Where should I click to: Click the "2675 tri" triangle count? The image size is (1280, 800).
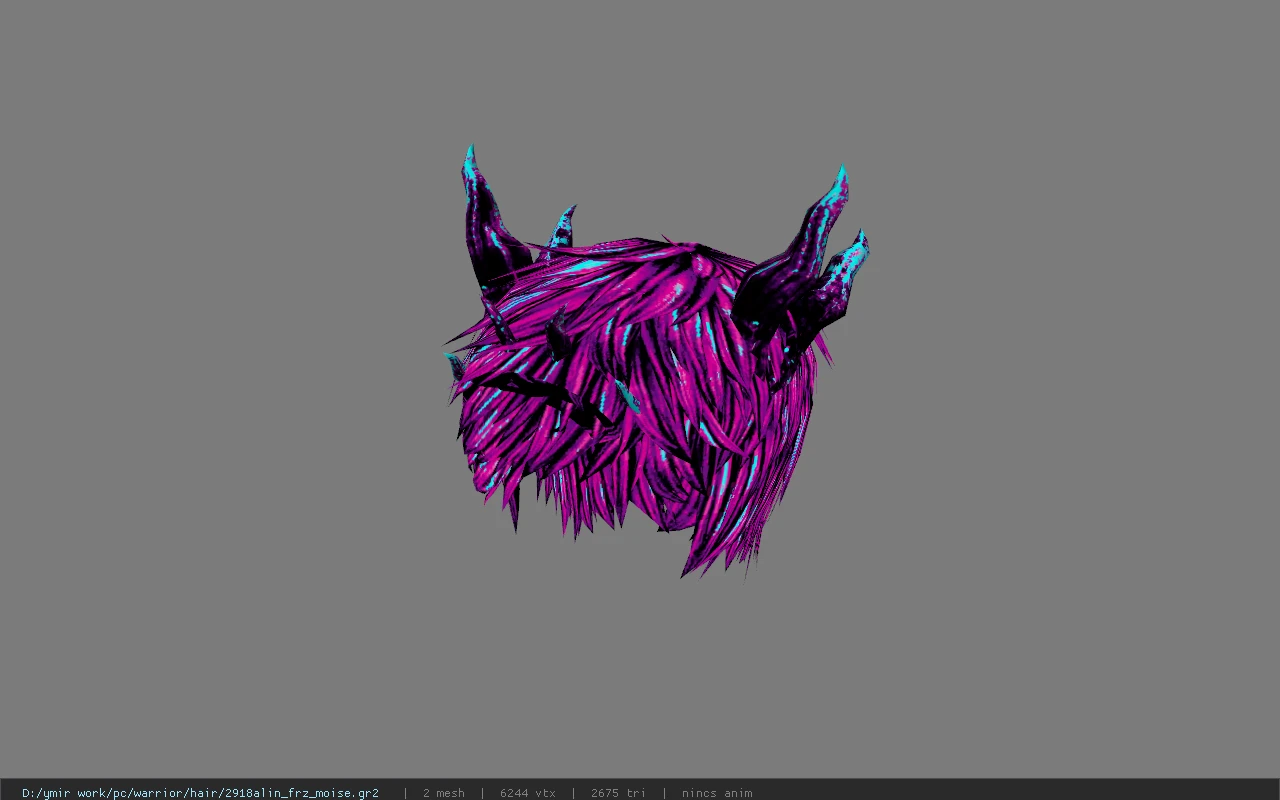click(x=618, y=793)
